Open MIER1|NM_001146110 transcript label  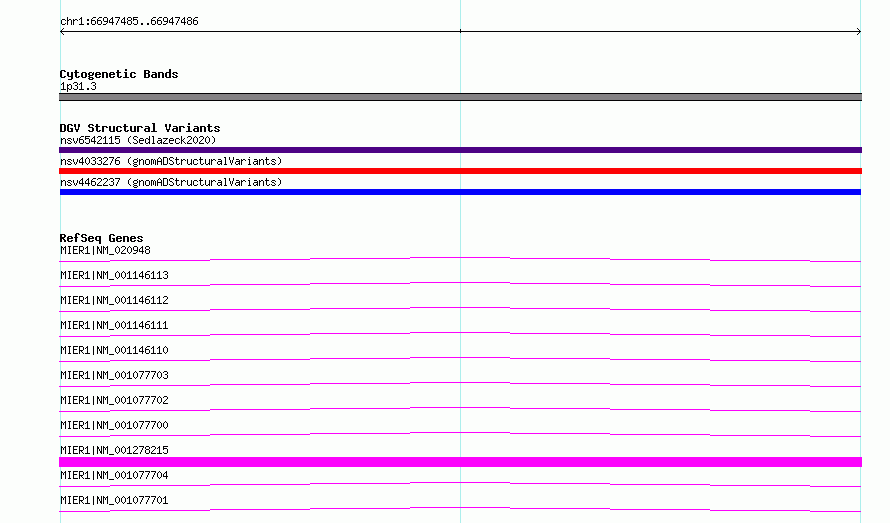(114, 350)
